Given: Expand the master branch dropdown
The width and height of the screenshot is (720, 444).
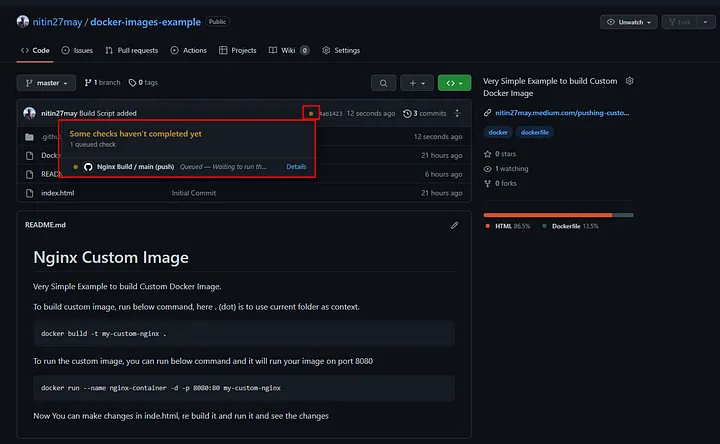Looking at the screenshot, I should (x=46, y=83).
